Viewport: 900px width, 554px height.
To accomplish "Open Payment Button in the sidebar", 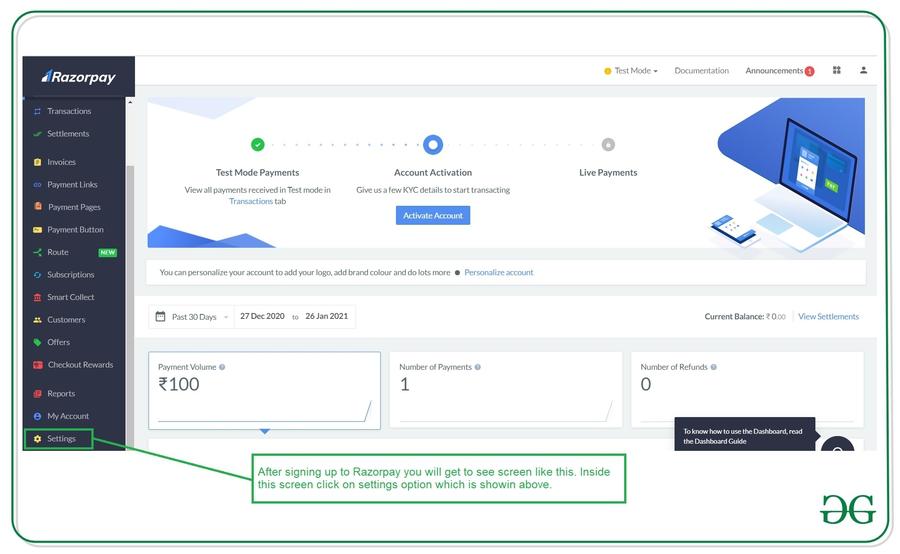I will [75, 230].
